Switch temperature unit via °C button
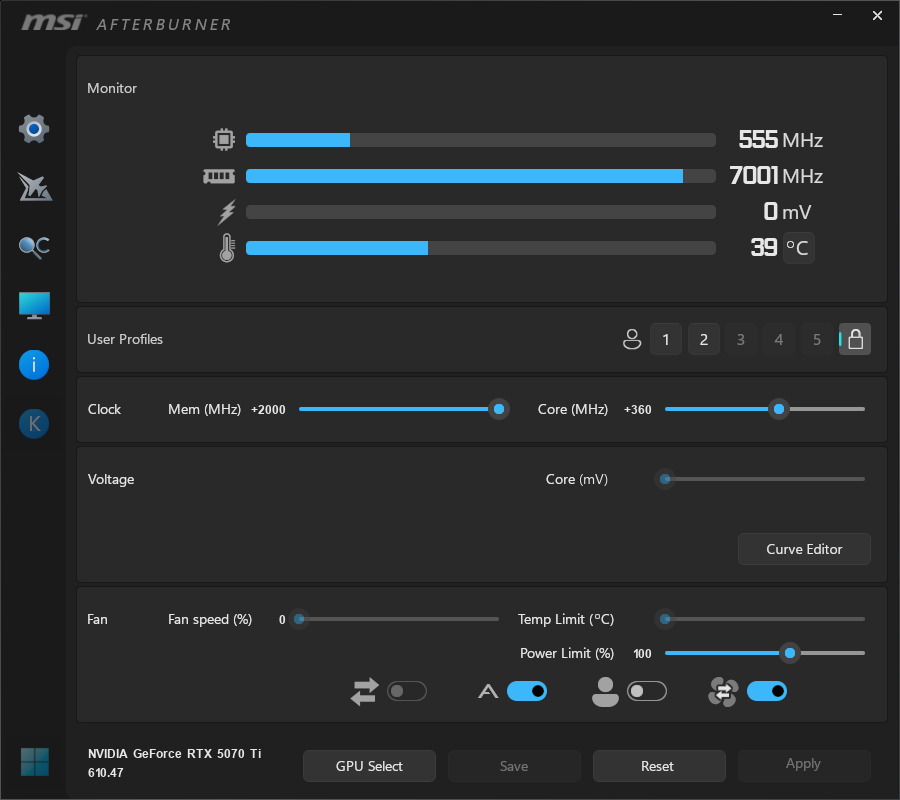 pyautogui.click(x=798, y=248)
